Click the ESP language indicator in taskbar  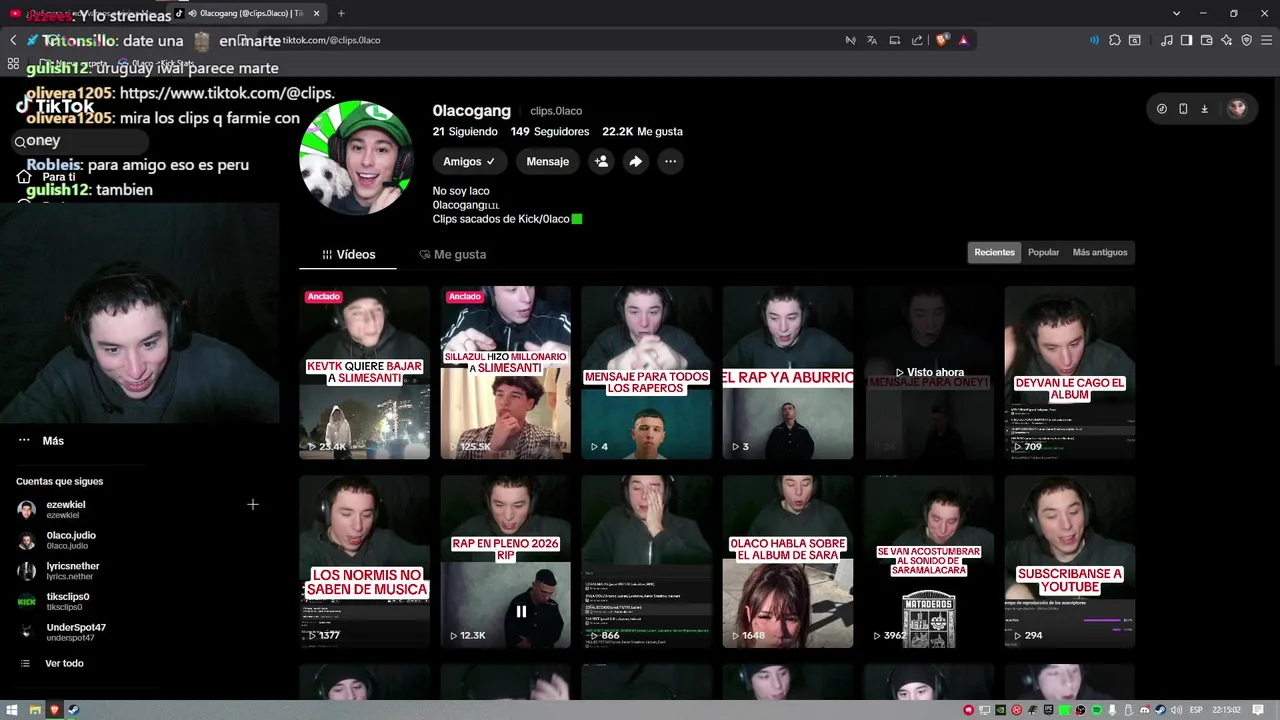1196,710
